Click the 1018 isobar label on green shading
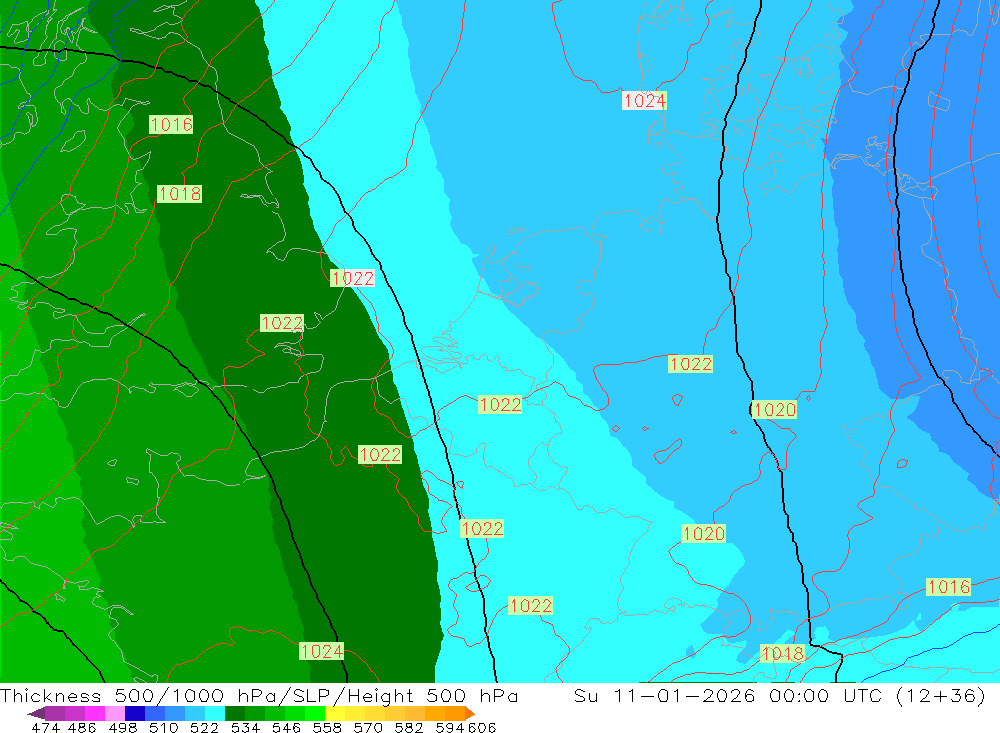 coord(179,193)
